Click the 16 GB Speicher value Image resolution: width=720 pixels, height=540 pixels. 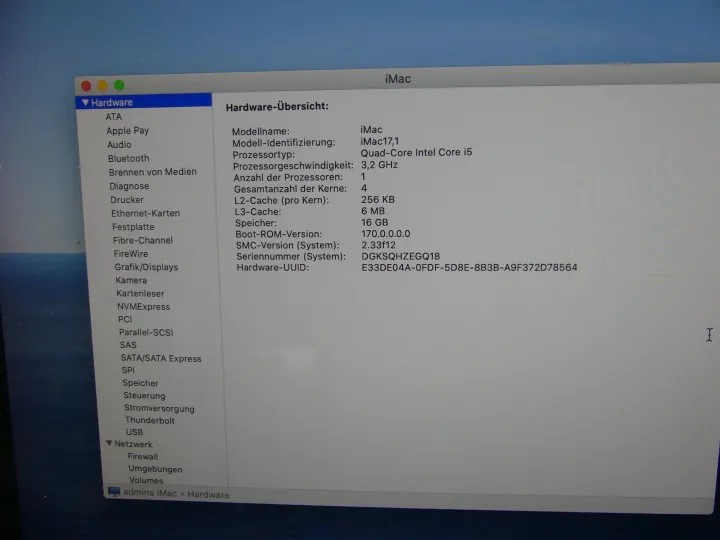(375, 223)
